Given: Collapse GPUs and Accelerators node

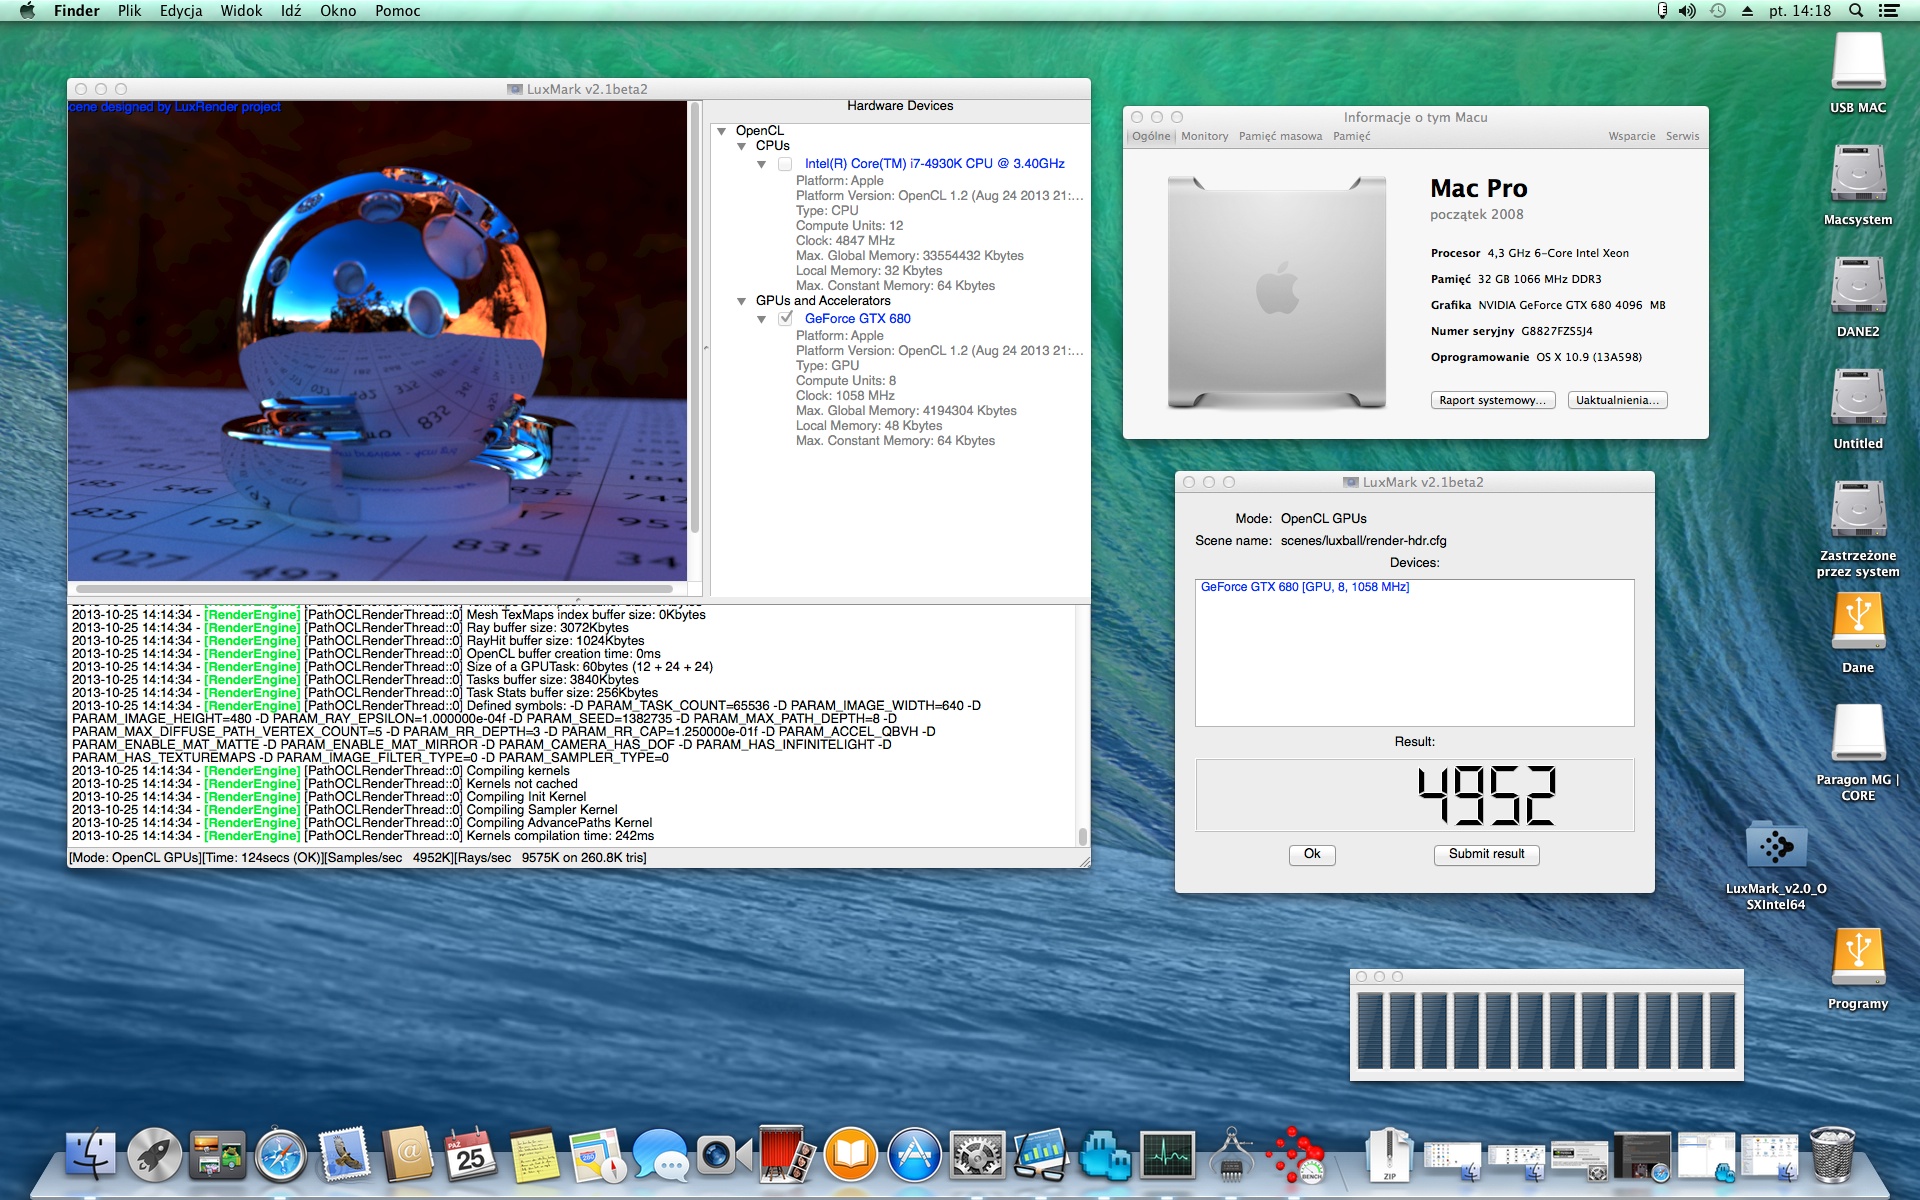Looking at the screenshot, I should pyautogui.click(x=741, y=301).
